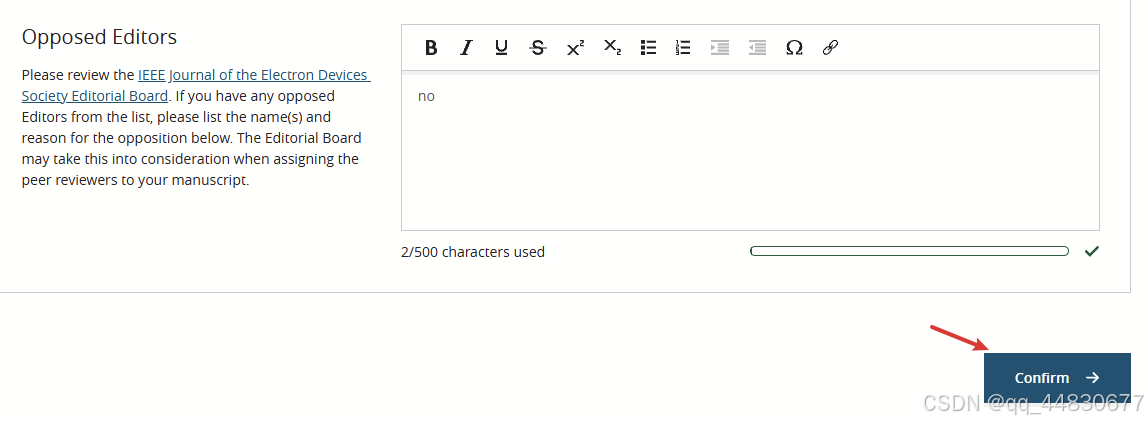Click the typed text 'no' in editor
Viewport: 1148px width, 423px height.
tap(426, 96)
